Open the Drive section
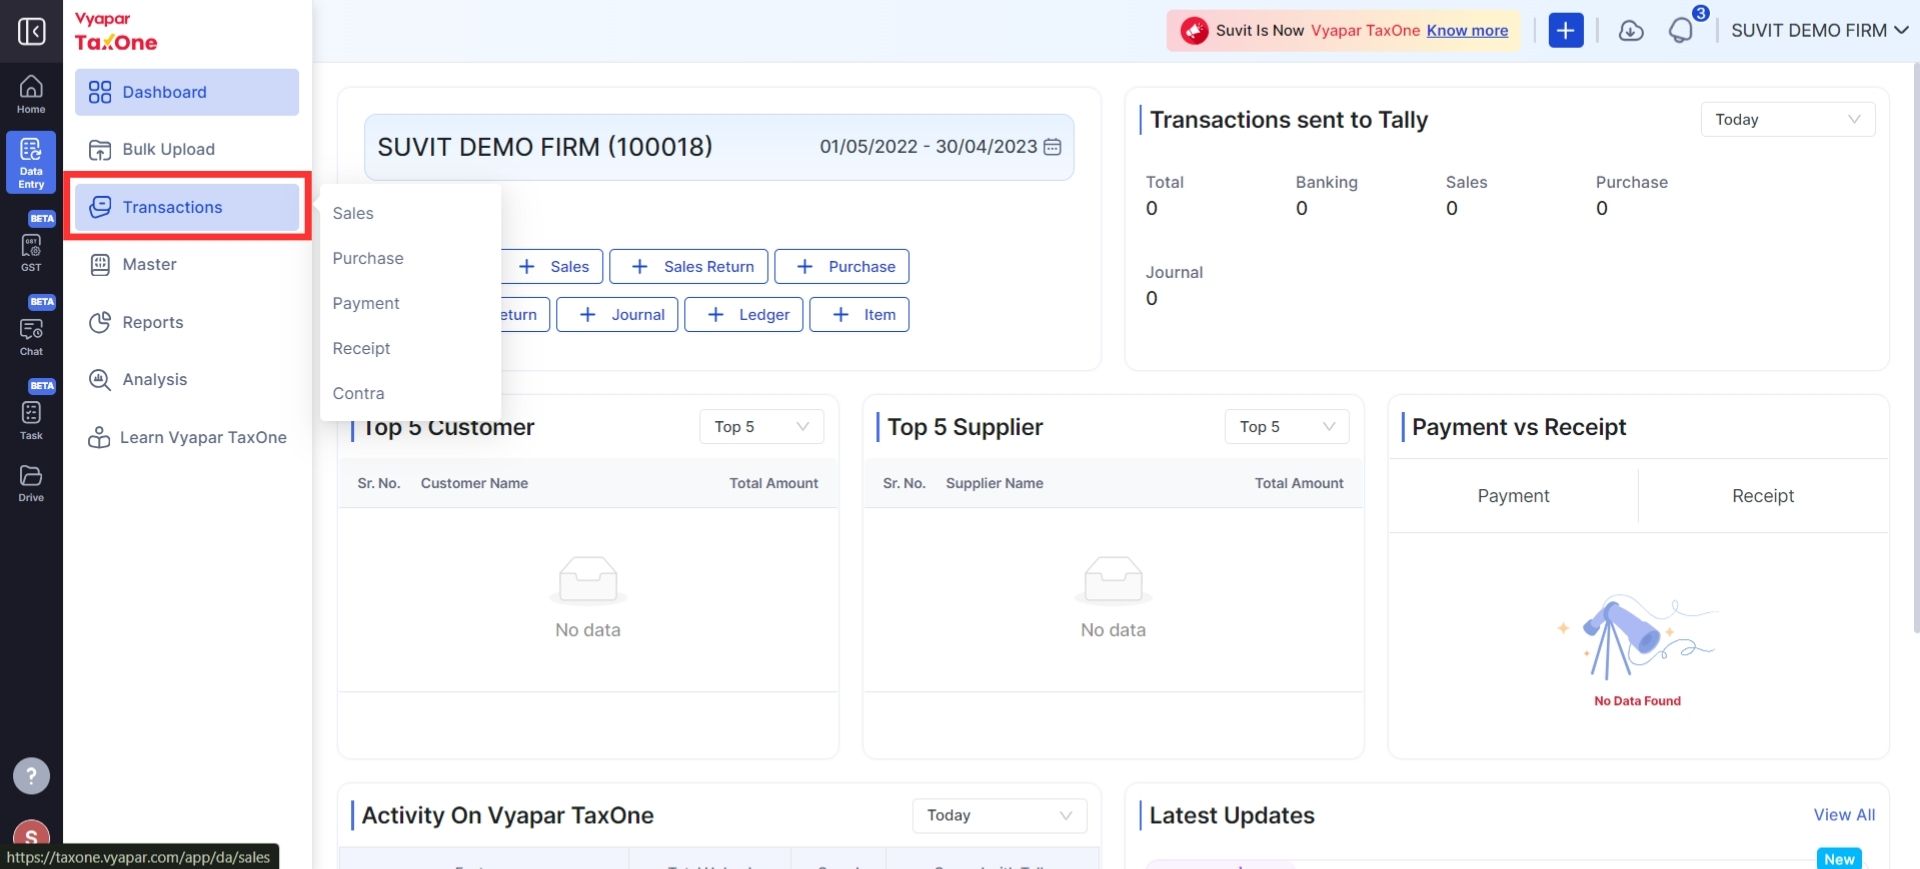 [x=31, y=483]
